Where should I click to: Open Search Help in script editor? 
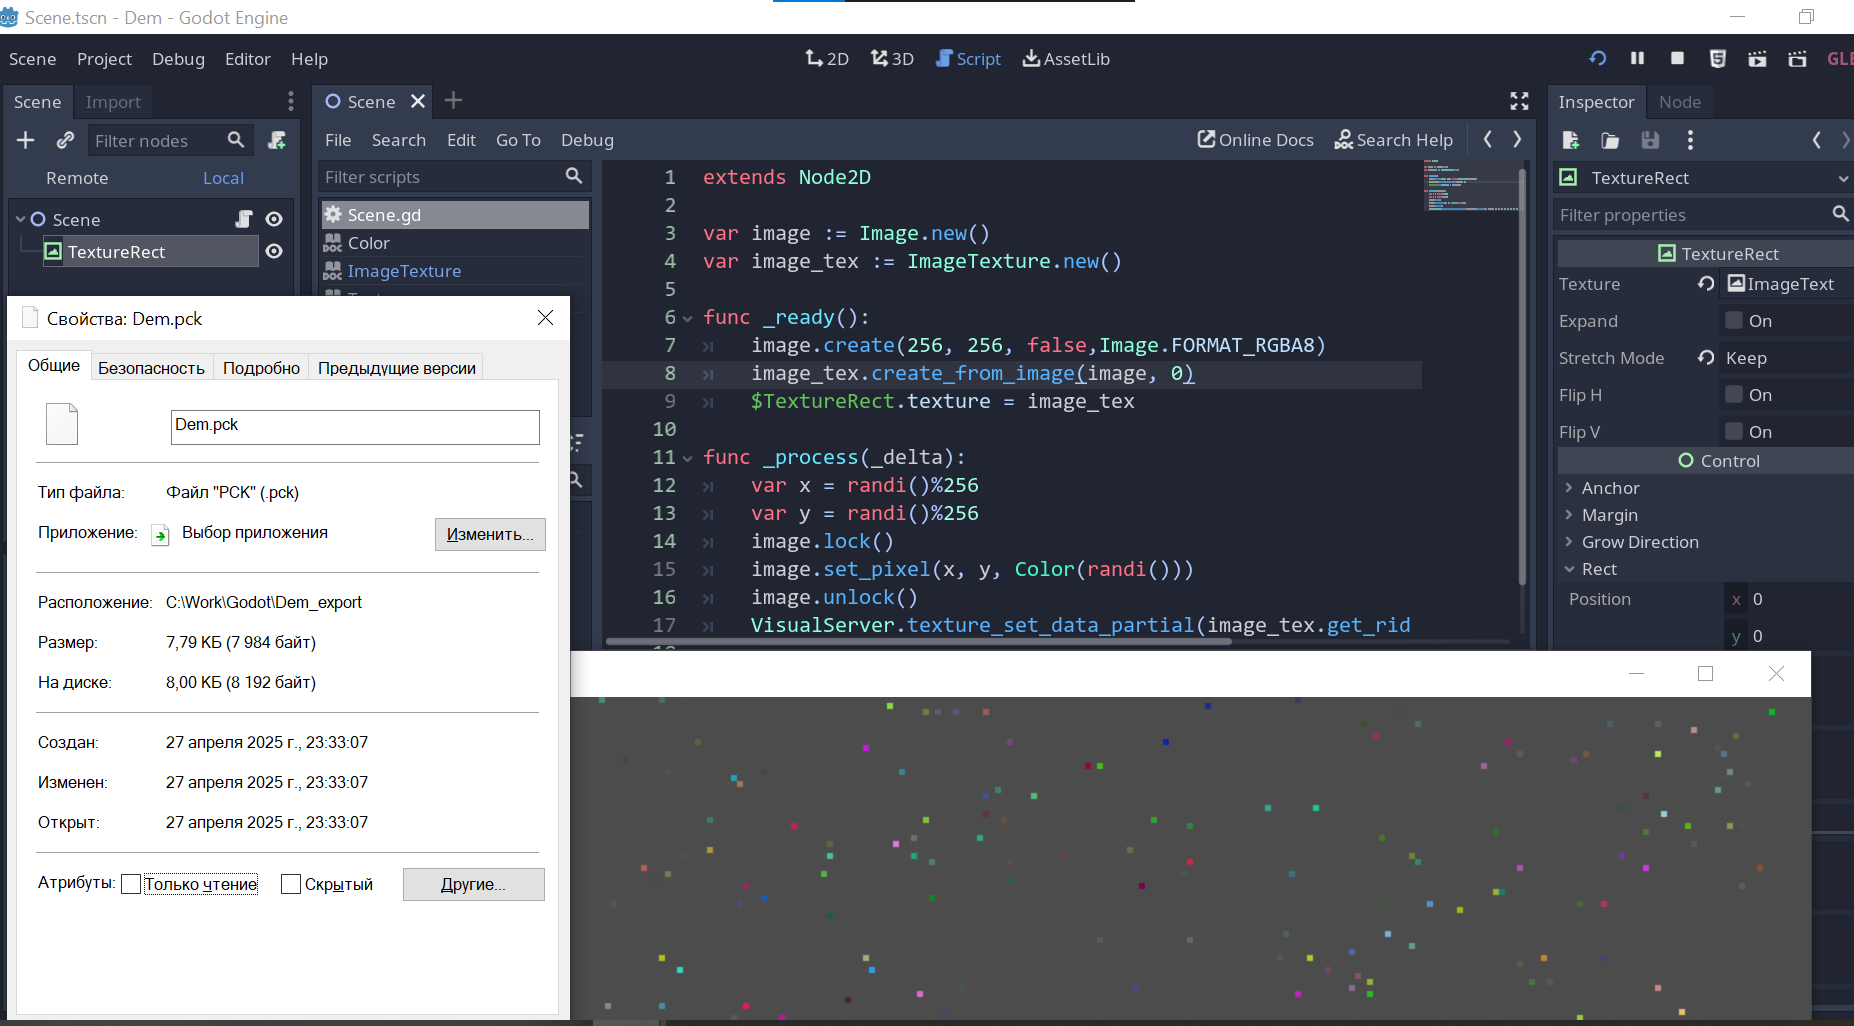pyautogui.click(x=1394, y=140)
